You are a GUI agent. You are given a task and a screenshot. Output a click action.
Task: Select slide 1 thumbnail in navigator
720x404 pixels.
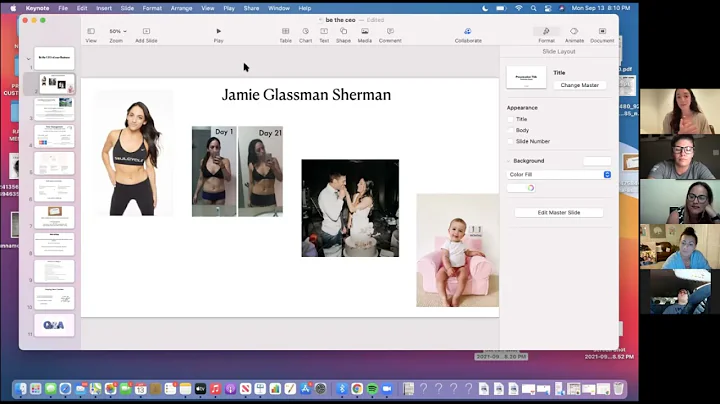54,58
